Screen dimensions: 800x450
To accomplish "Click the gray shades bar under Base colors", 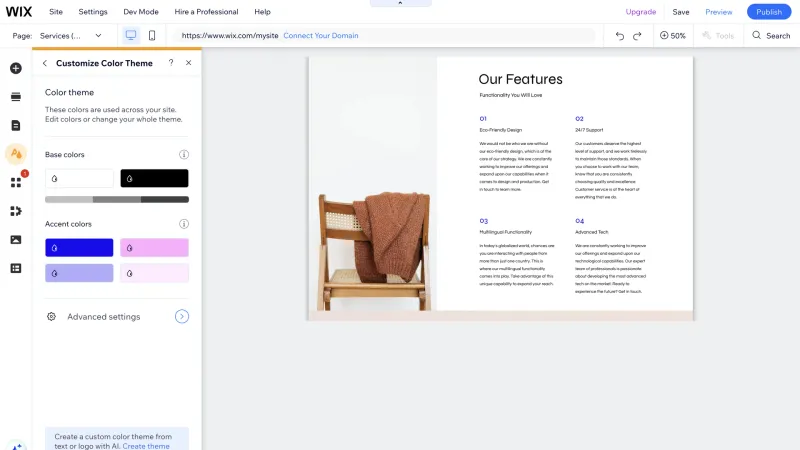I will tap(117, 199).
